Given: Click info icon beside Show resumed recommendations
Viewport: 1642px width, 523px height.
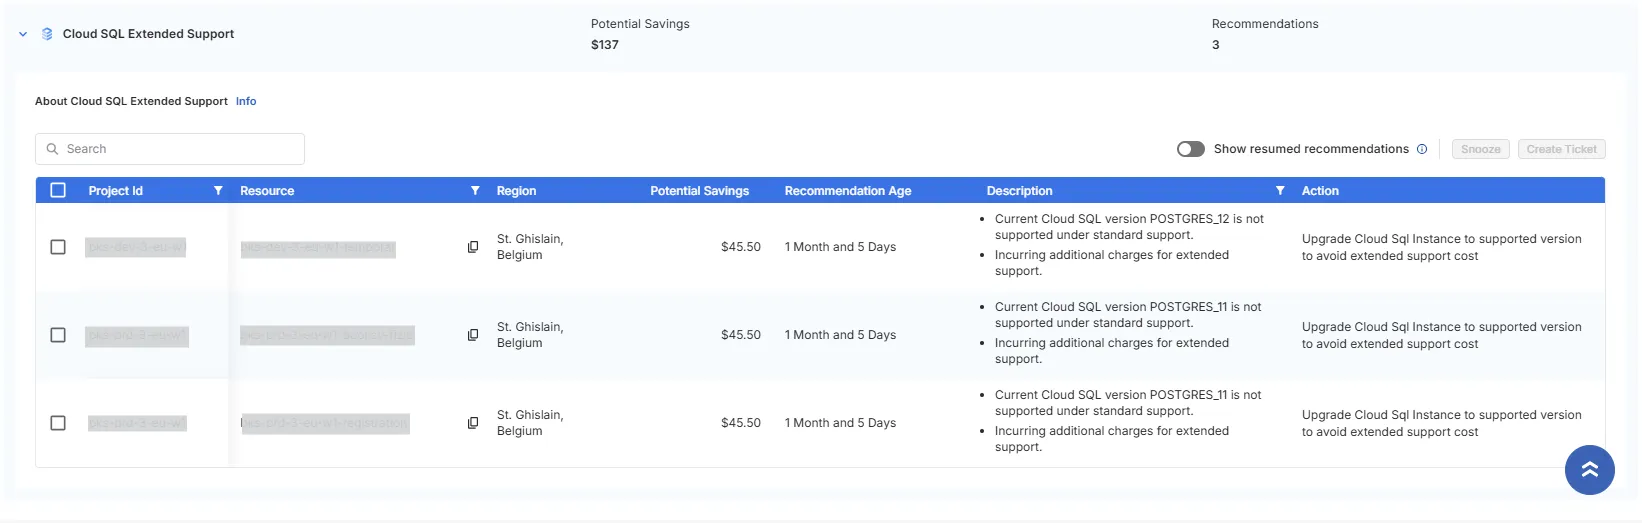Looking at the screenshot, I should coord(1422,149).
